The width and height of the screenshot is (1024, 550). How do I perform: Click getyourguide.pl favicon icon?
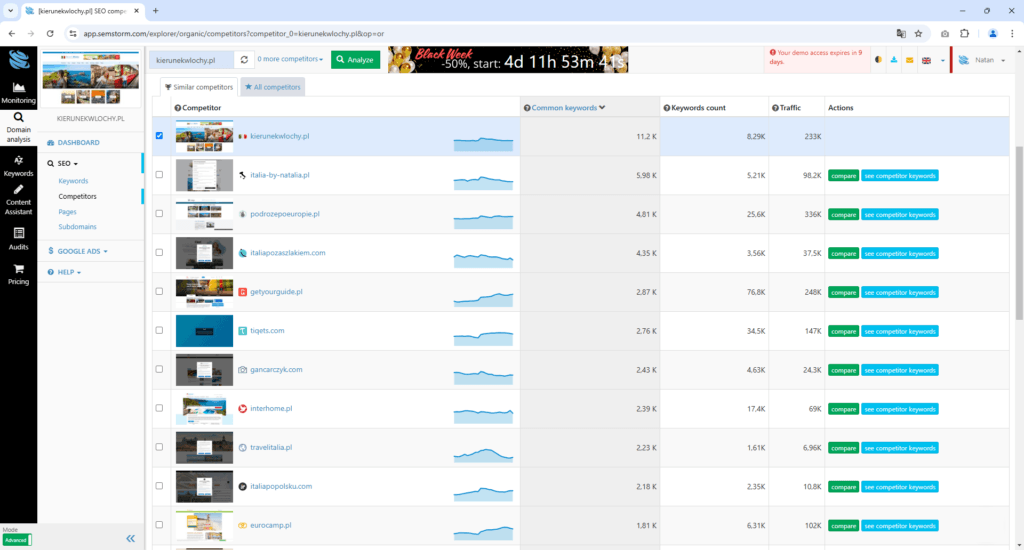[x=242, y=292]
